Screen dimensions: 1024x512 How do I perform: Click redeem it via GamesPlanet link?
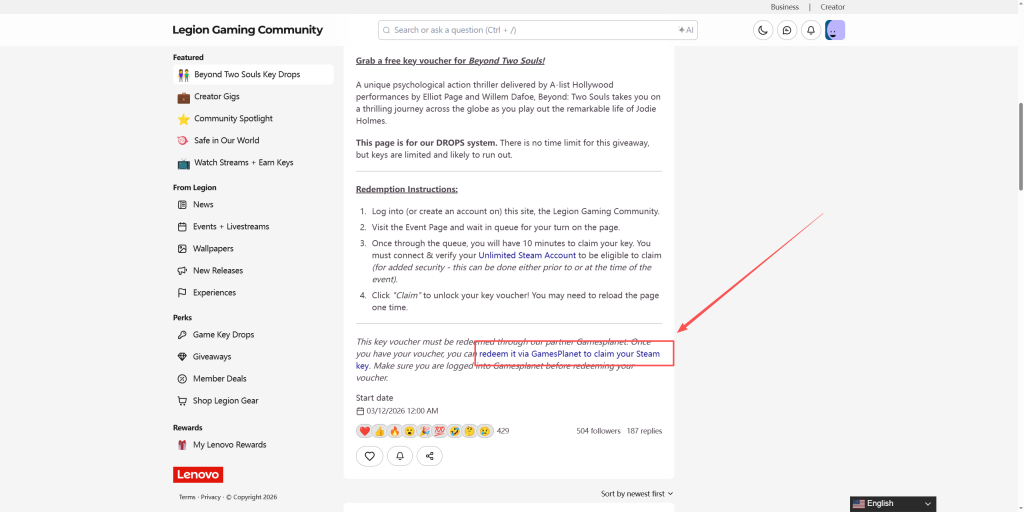pos(569,354)
